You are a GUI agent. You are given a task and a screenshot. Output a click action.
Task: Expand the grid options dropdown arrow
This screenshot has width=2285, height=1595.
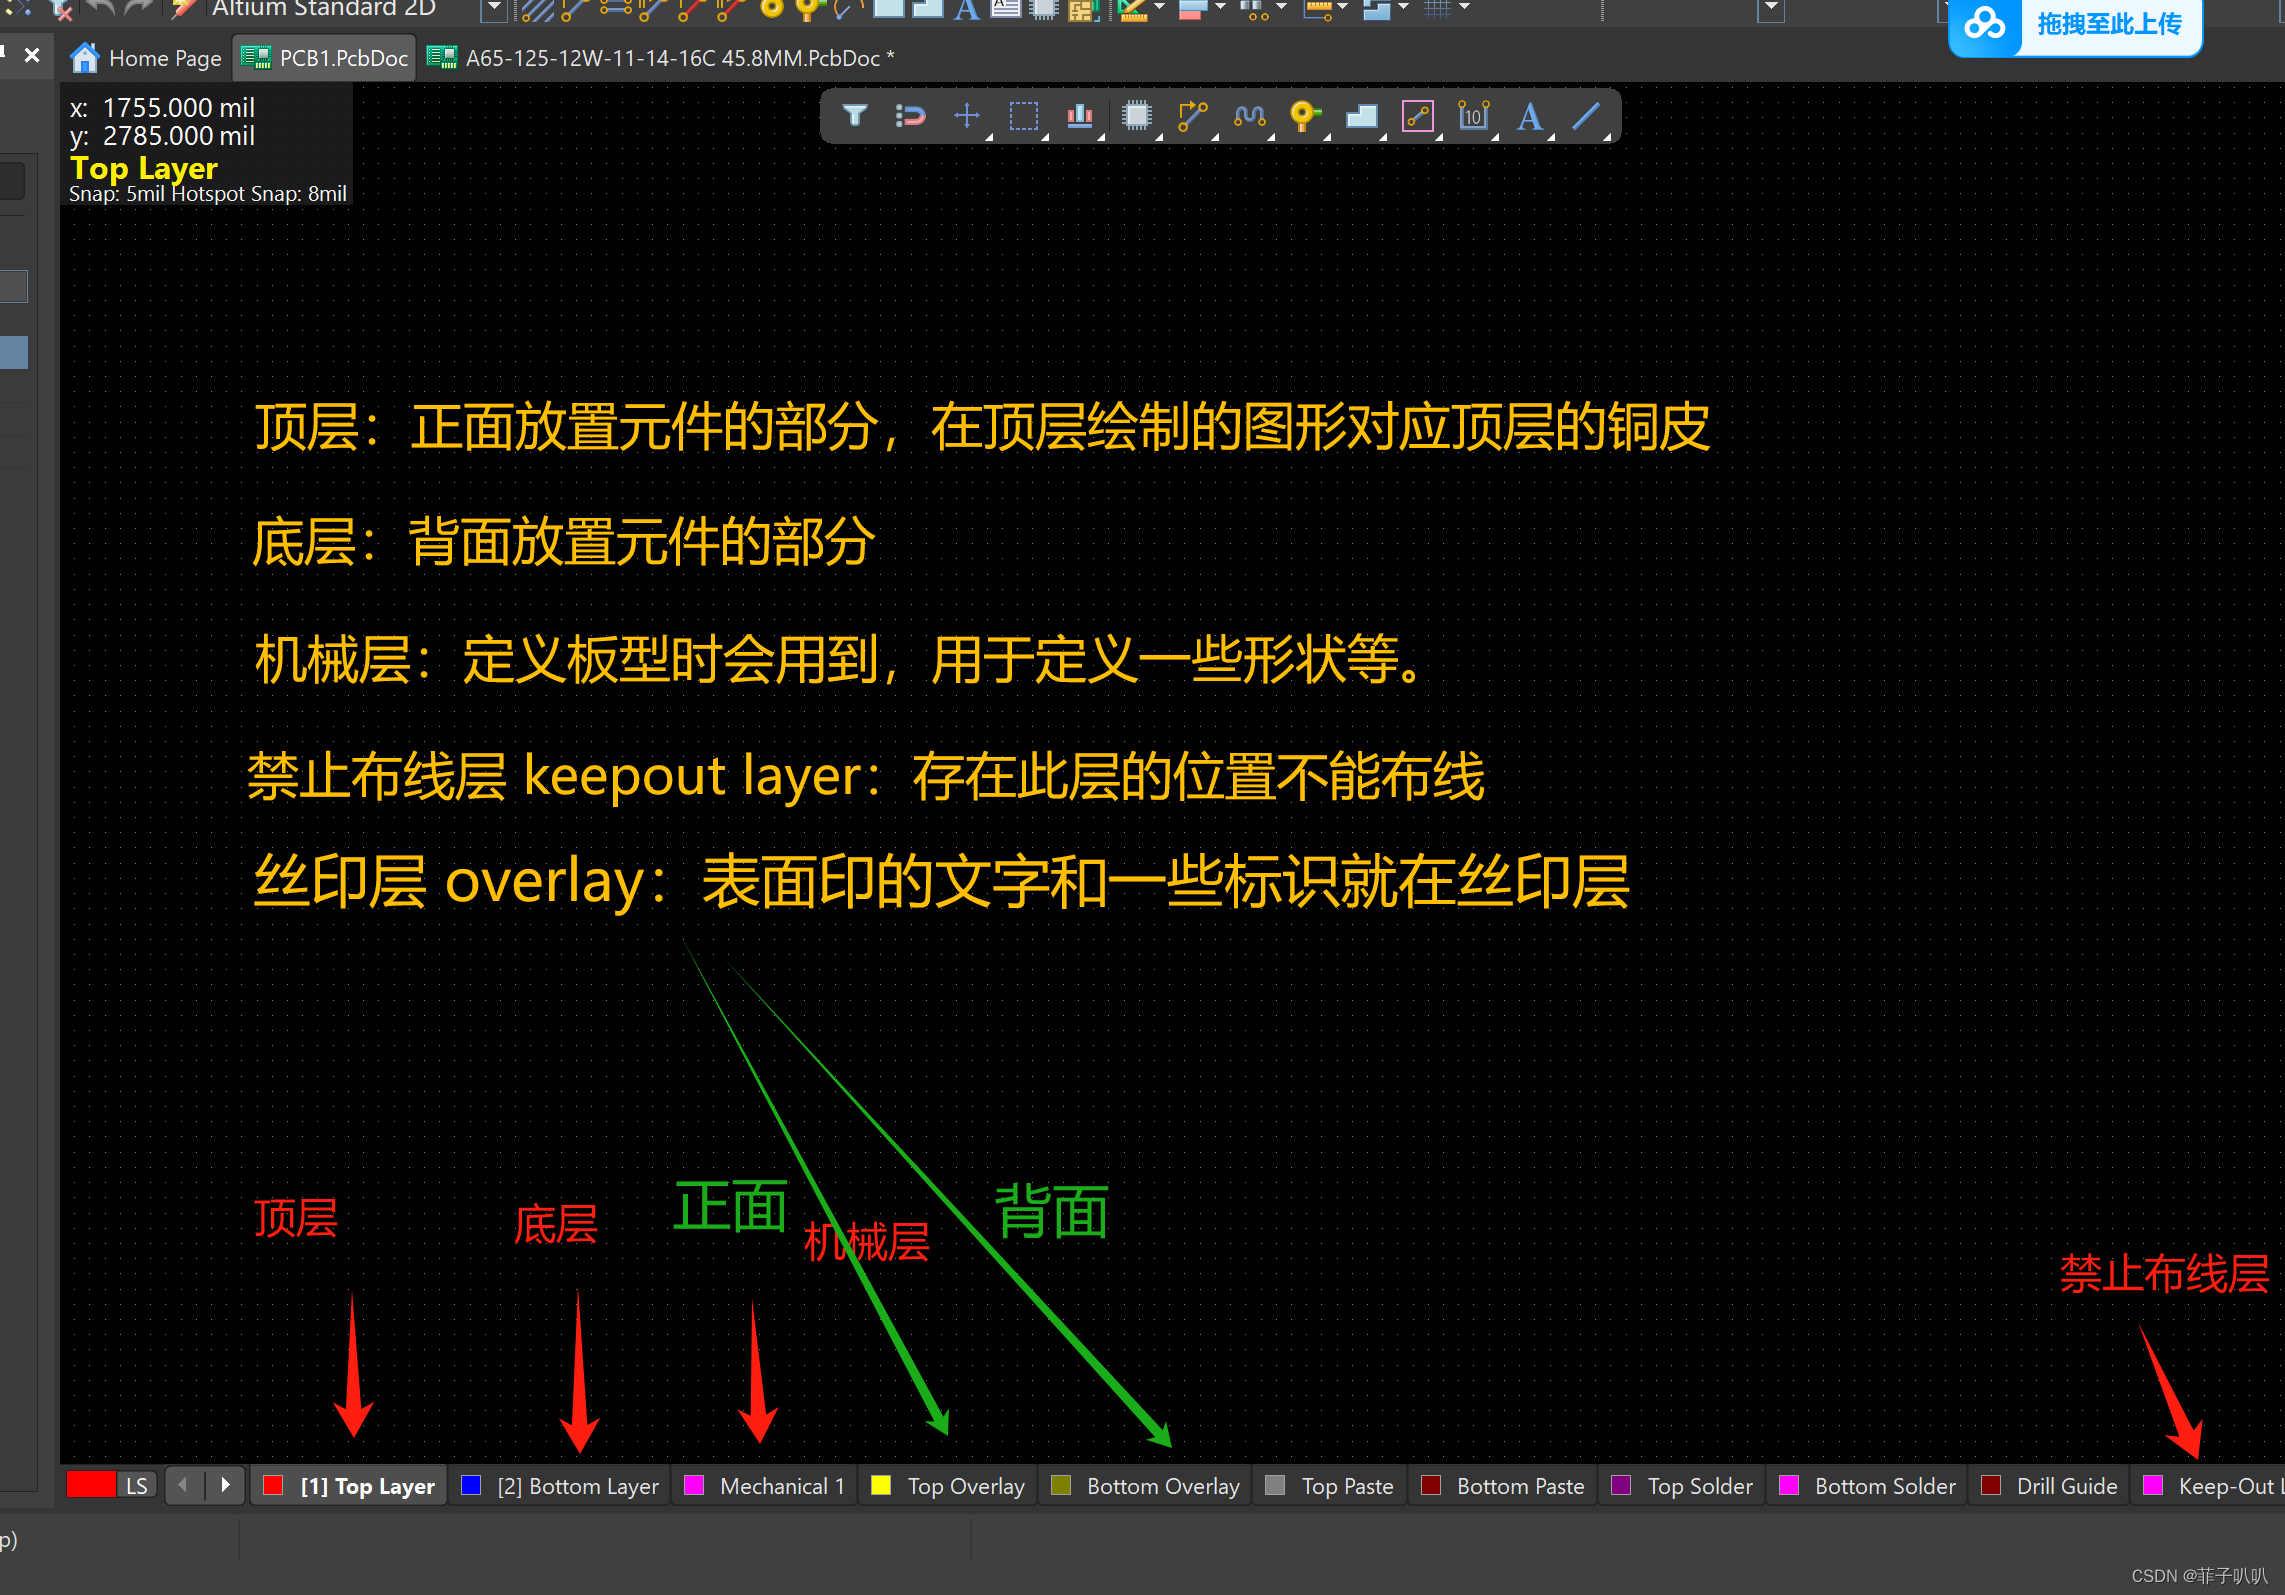point(1465,8)
